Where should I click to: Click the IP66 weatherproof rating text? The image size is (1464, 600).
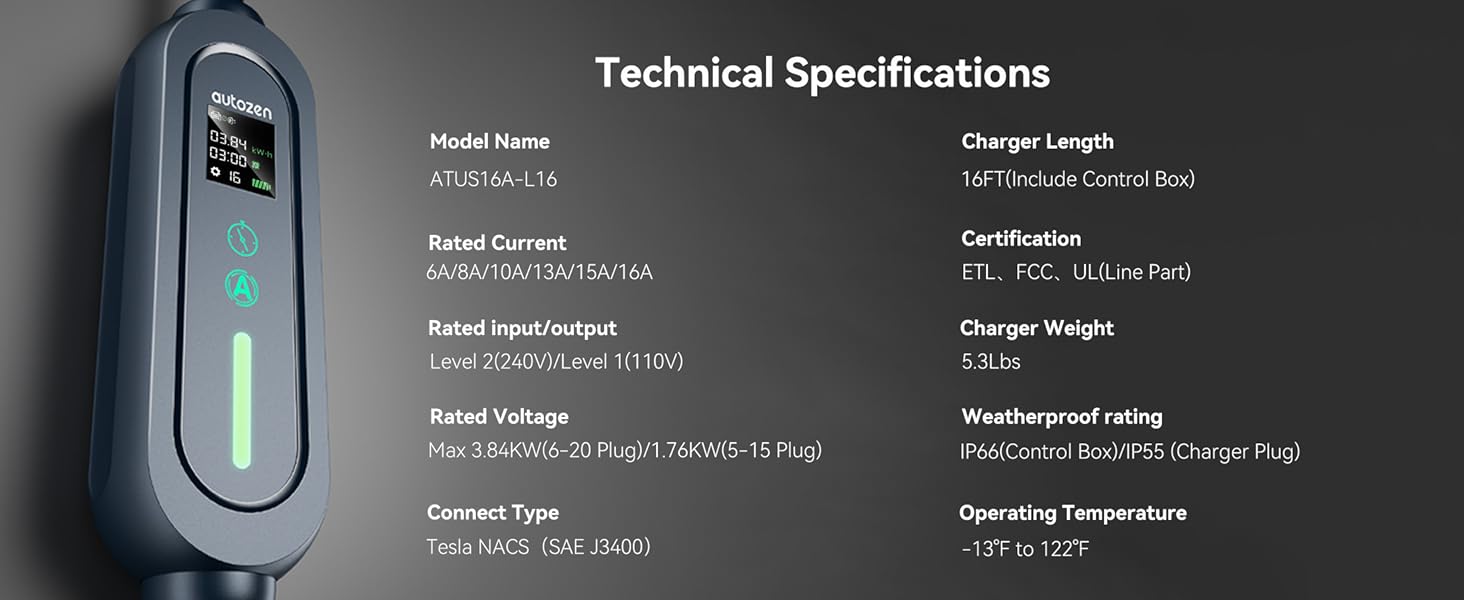click(1130, 452)
